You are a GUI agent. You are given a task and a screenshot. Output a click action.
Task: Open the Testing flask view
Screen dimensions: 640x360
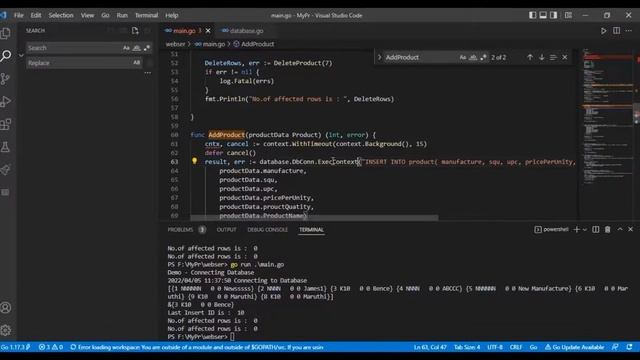(6, 147)
